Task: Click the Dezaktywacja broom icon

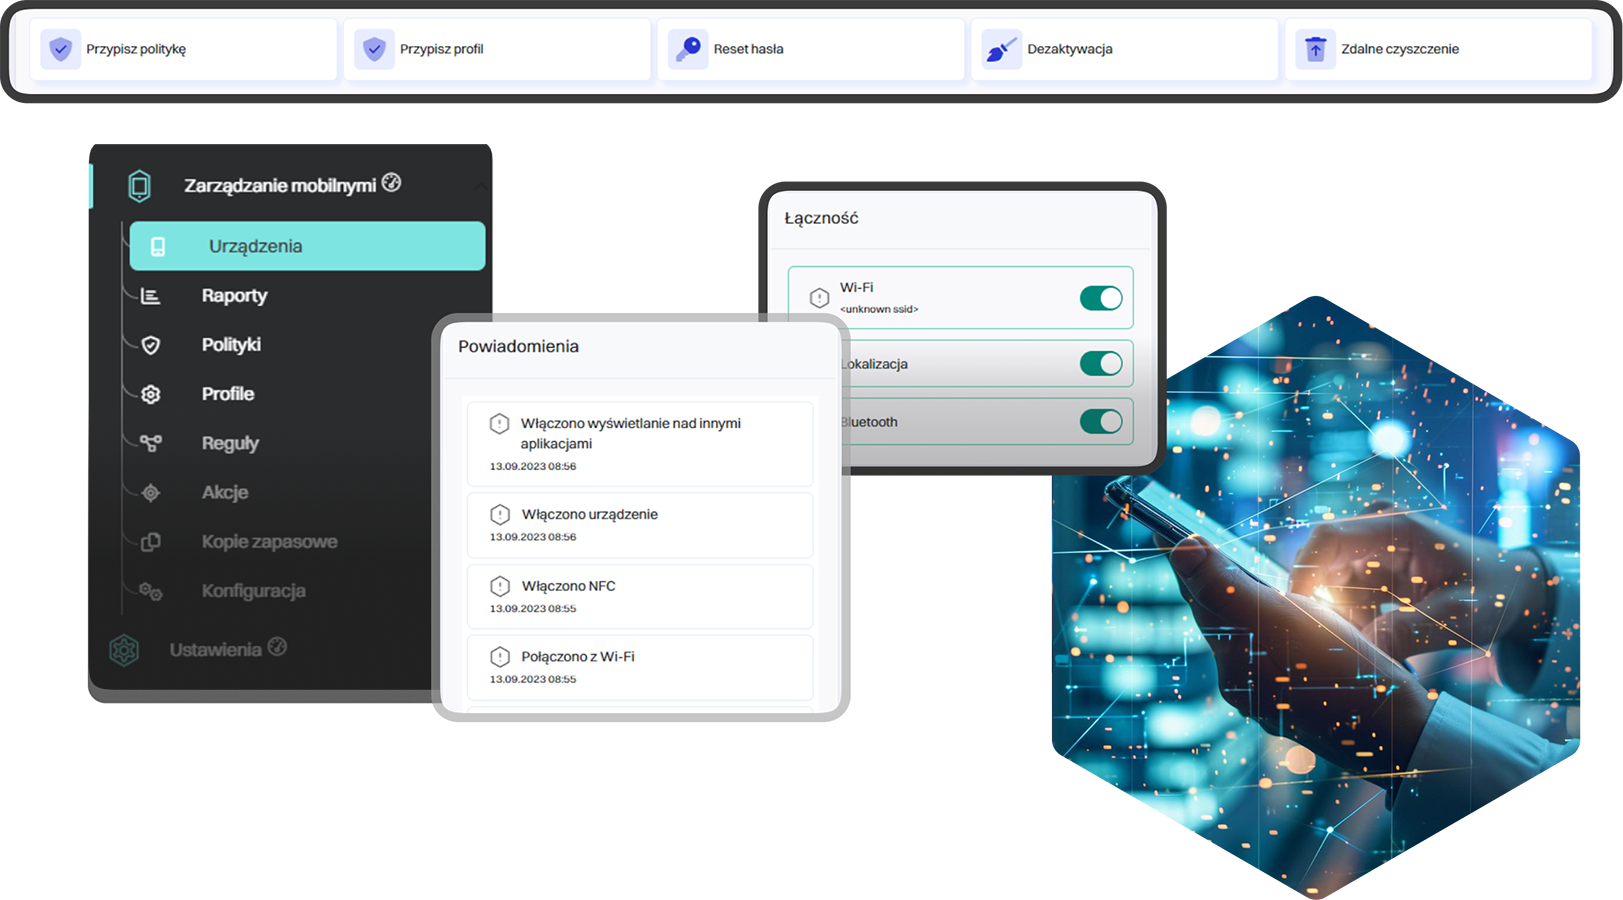Action: coord(1001,49)
